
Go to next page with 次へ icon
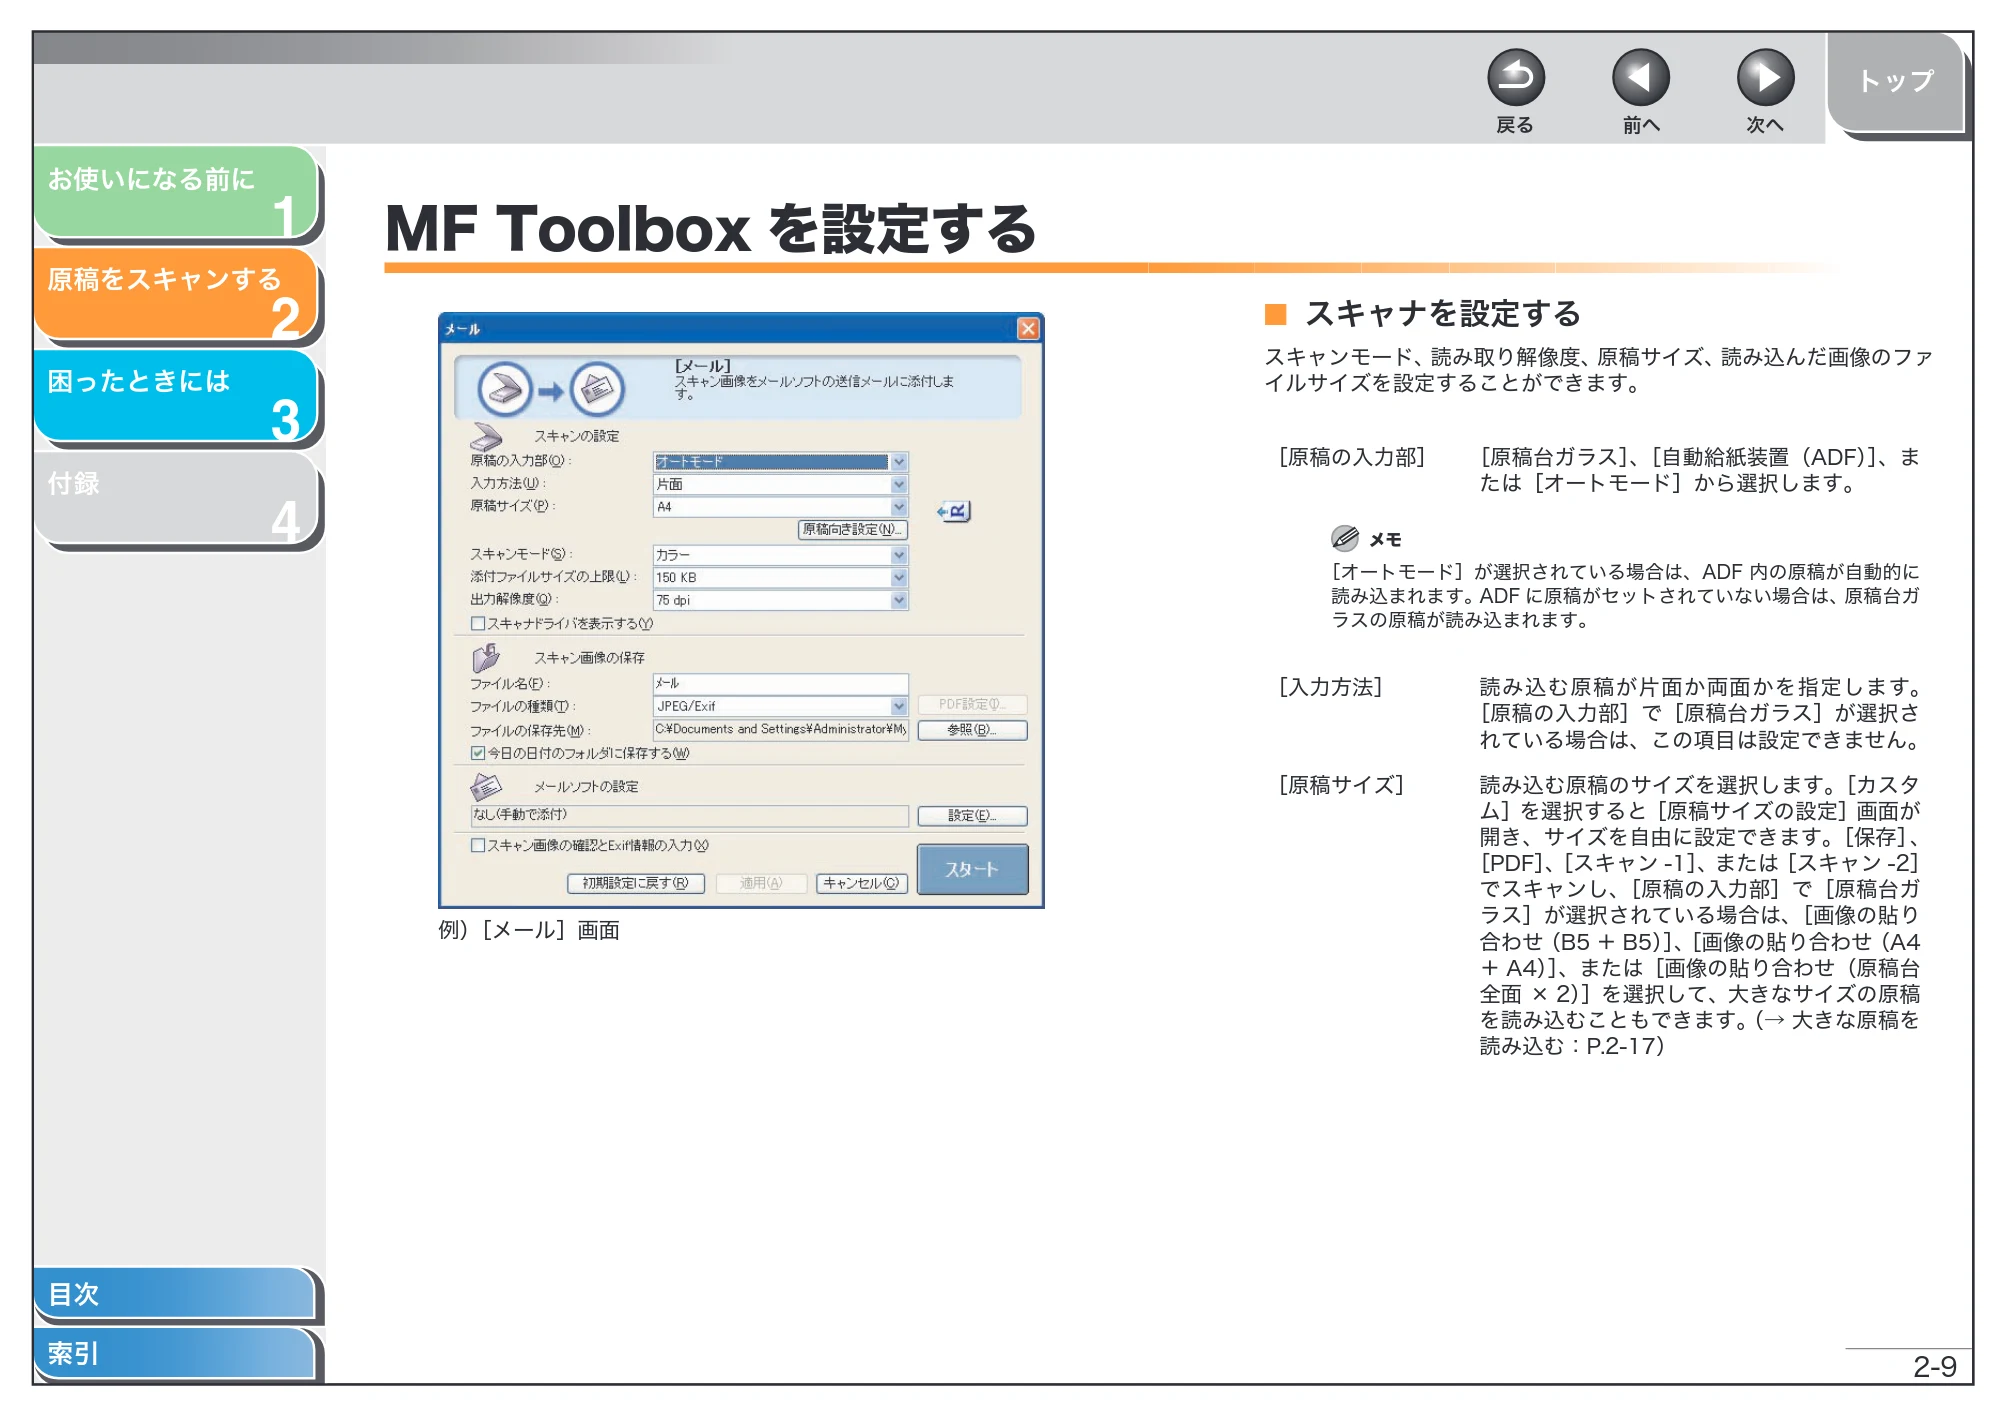coord(1765,77)
